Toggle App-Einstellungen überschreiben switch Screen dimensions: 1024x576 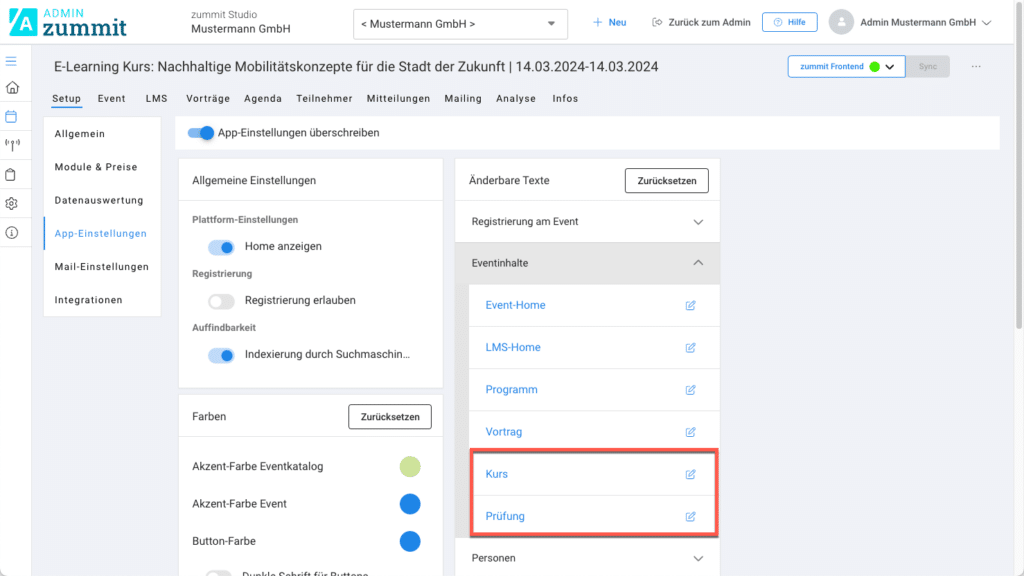[201, 132]
